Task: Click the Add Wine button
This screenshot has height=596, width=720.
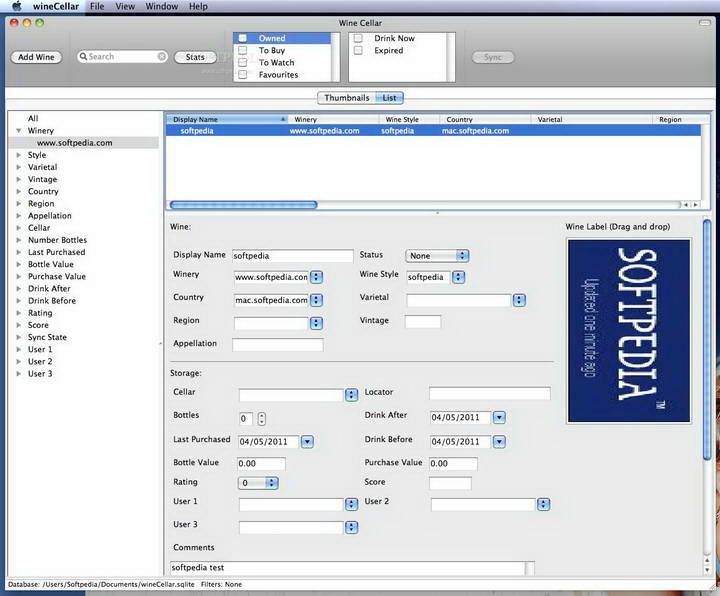Action: click(36, 57)
